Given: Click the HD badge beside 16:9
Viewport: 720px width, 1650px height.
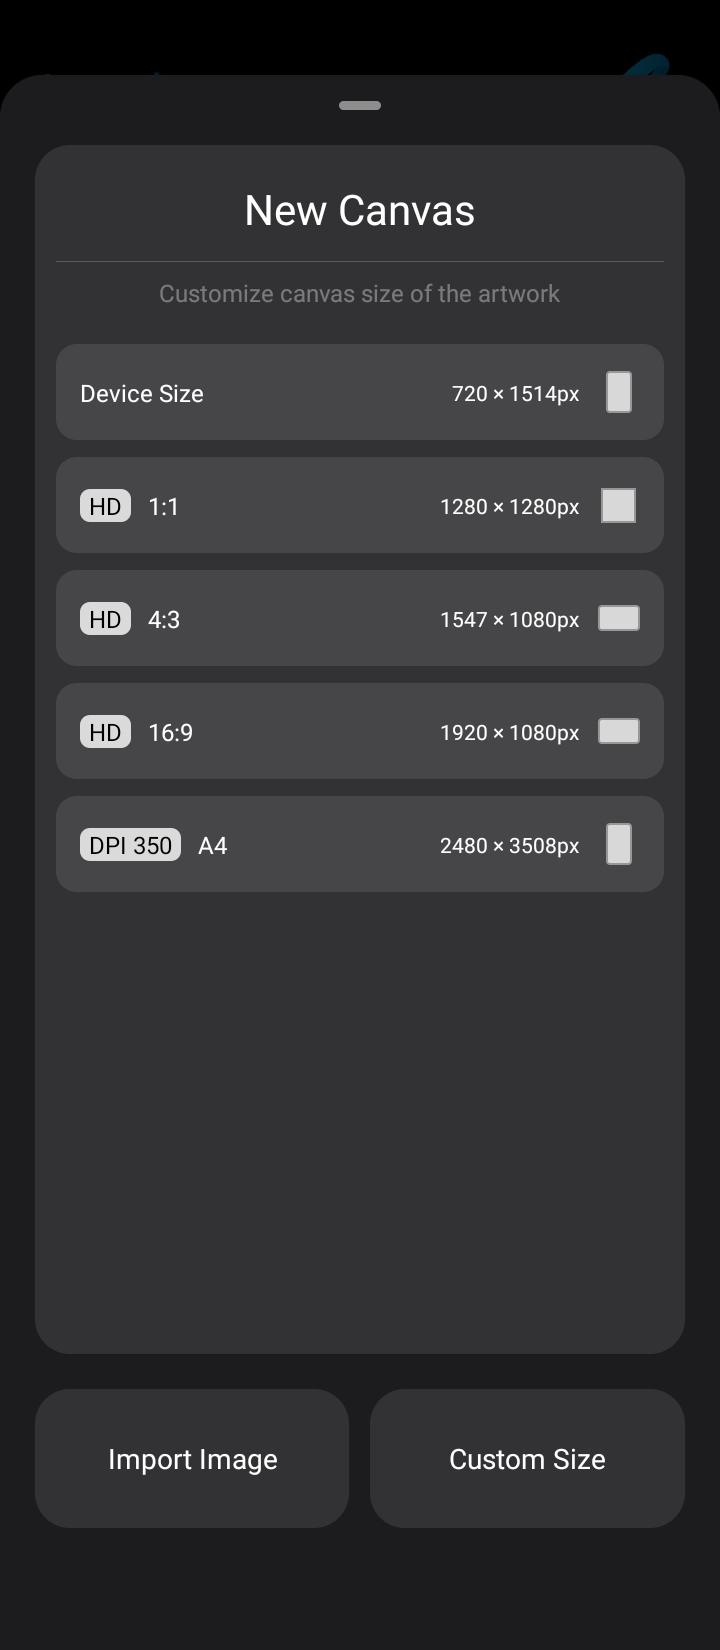Looking at the screenshot, I should [105, 732].
